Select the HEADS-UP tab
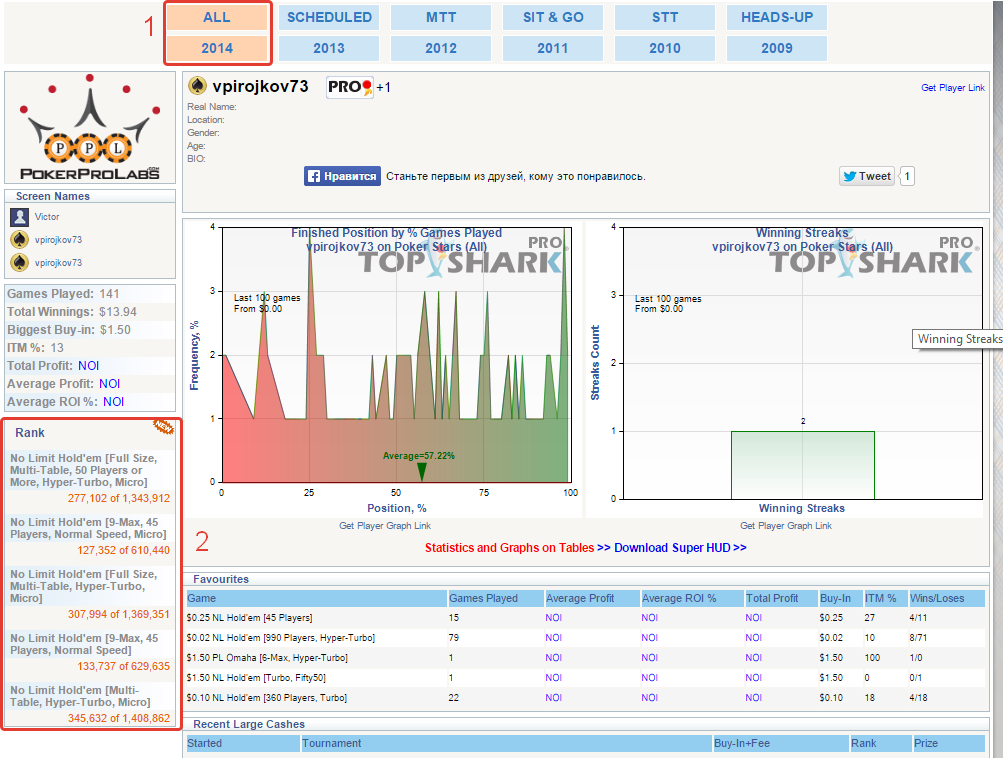 (x=776, y=16)
